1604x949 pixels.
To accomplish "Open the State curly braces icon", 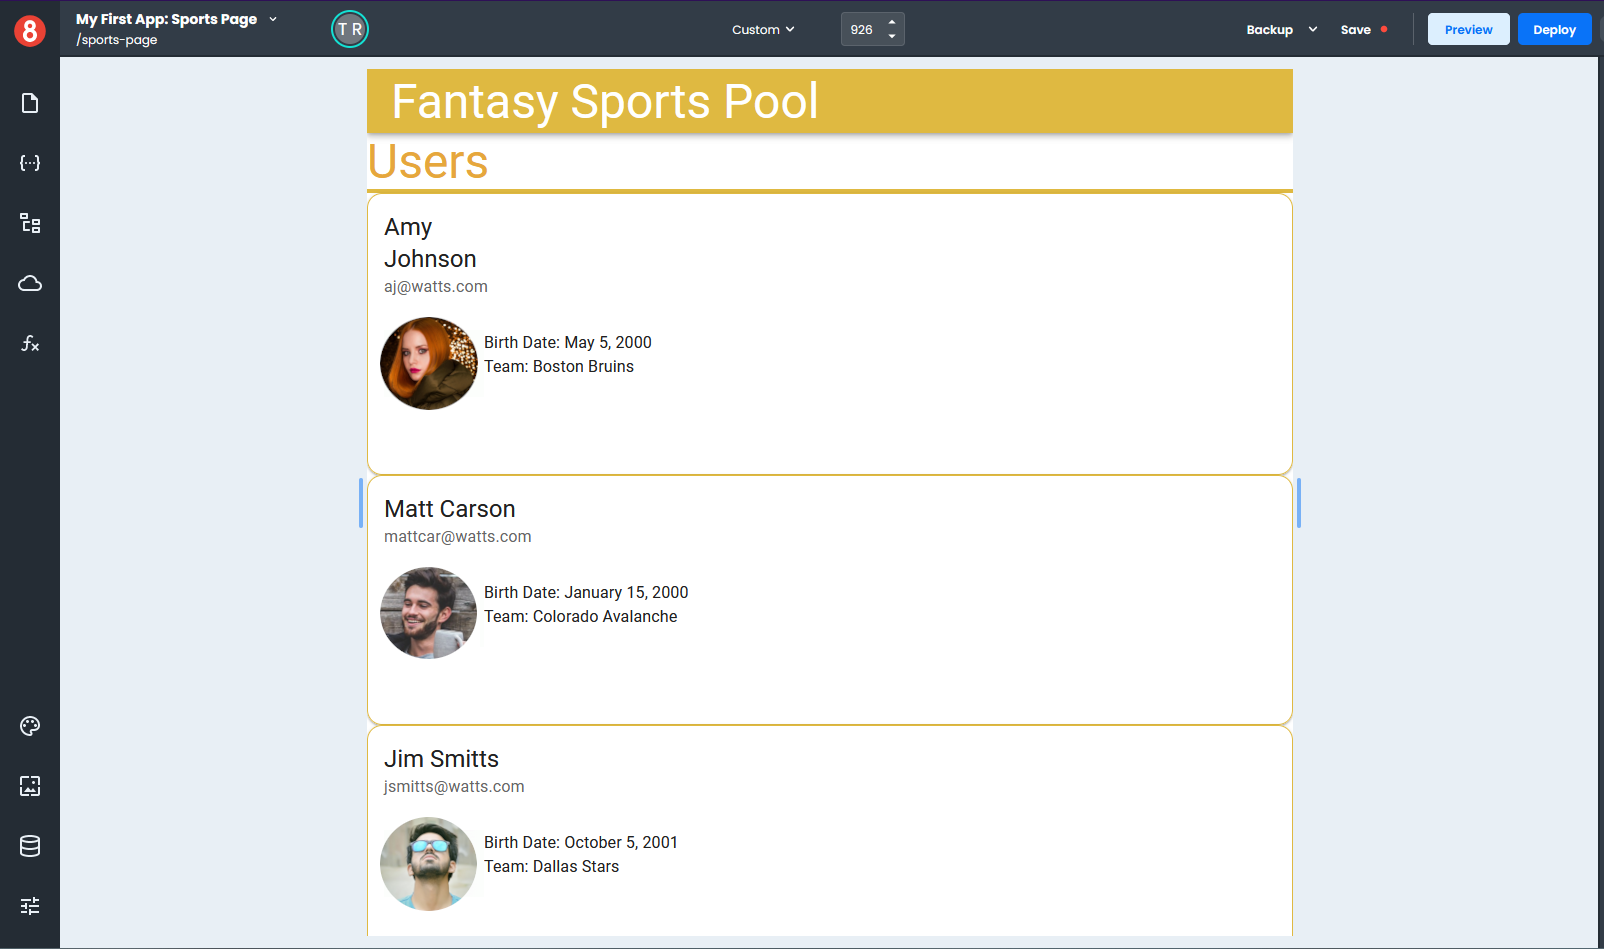I will click(x=30, y=163).
